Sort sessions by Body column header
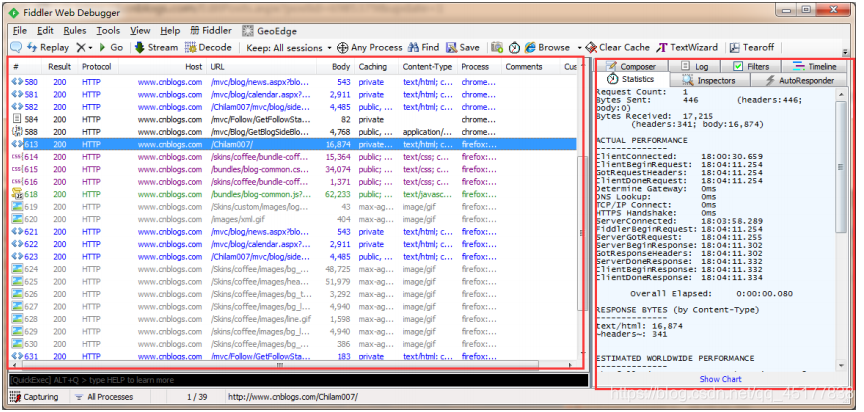 (336, 67)
